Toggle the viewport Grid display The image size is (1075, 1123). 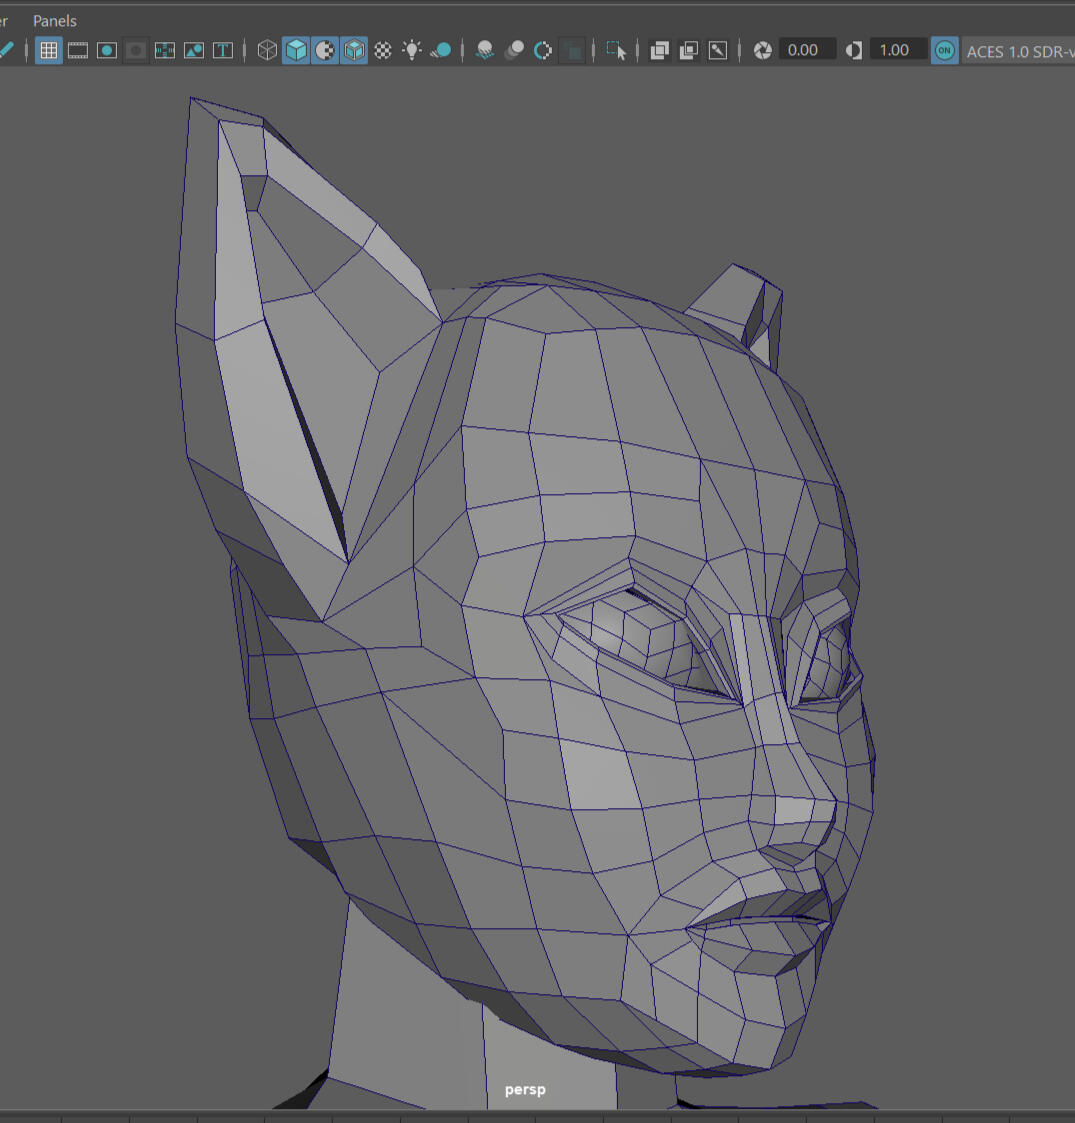pyautogui.click(x=48, y=50)
